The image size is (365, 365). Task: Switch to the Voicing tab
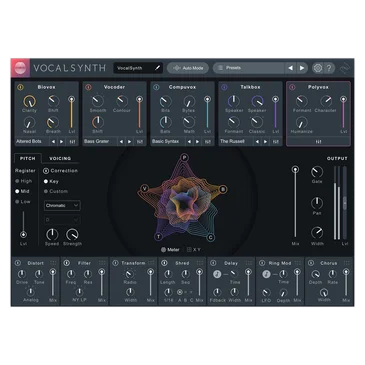[60, 158]
